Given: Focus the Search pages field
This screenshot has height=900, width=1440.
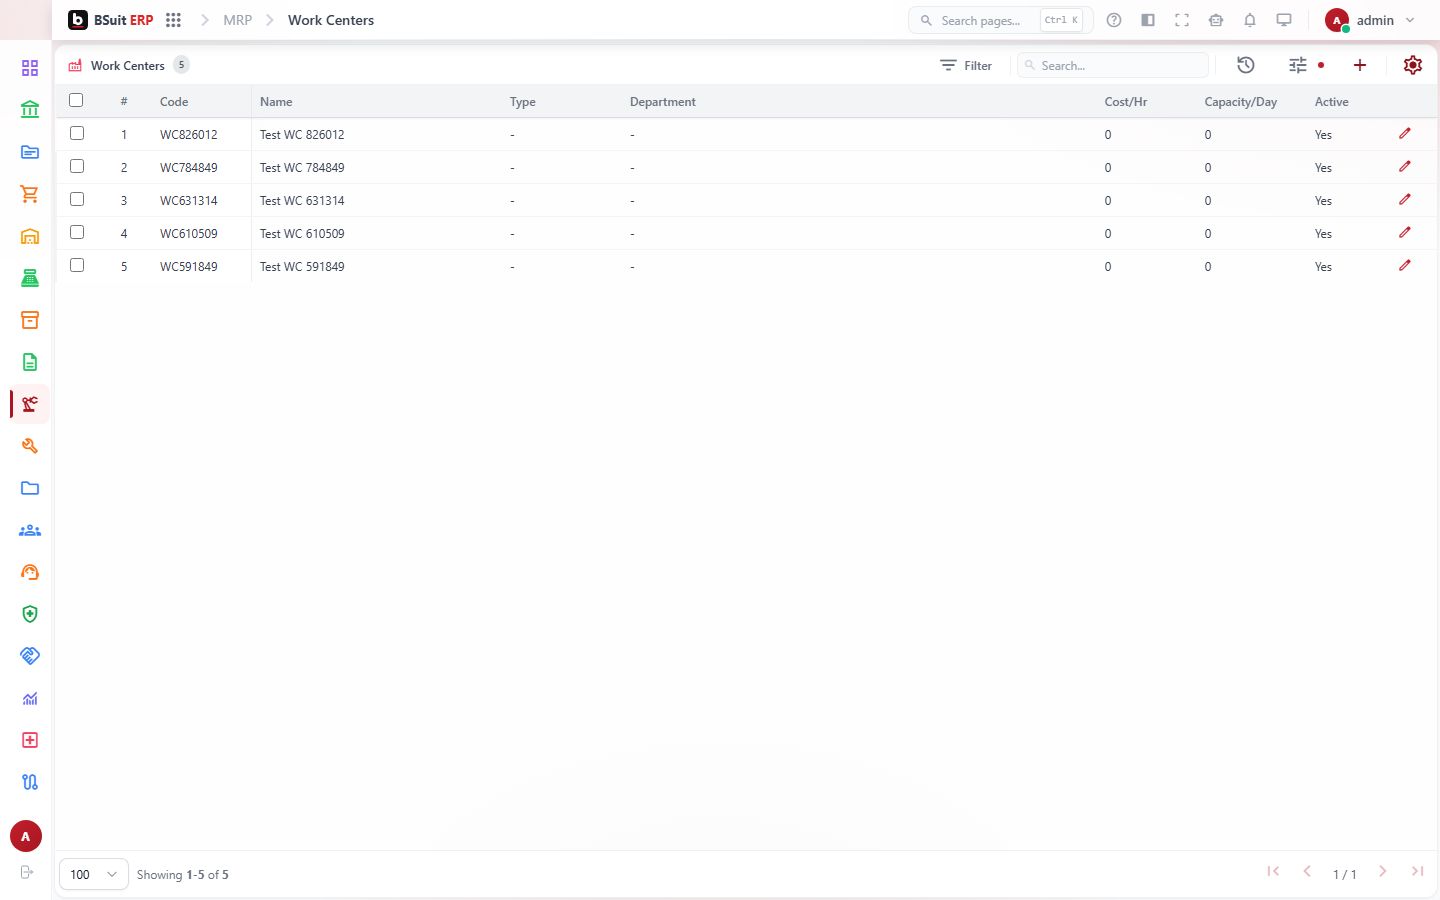Looking at the screenshot, I should point(1000,20).
